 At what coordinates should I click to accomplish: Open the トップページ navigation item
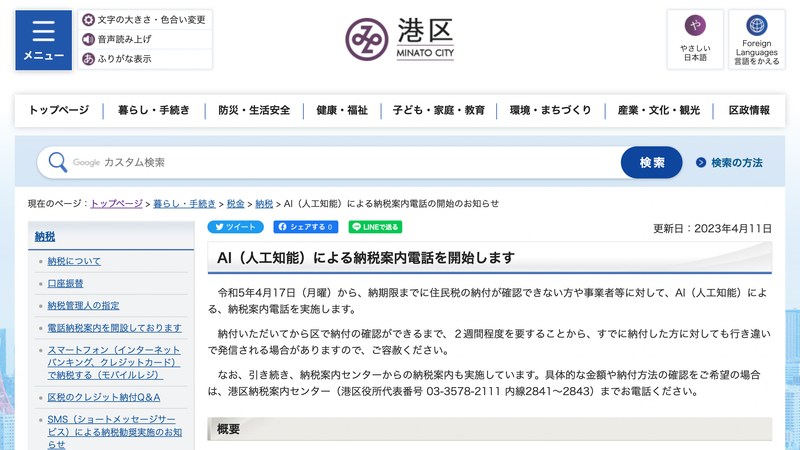pyautogui.click(x=59, y=110)
